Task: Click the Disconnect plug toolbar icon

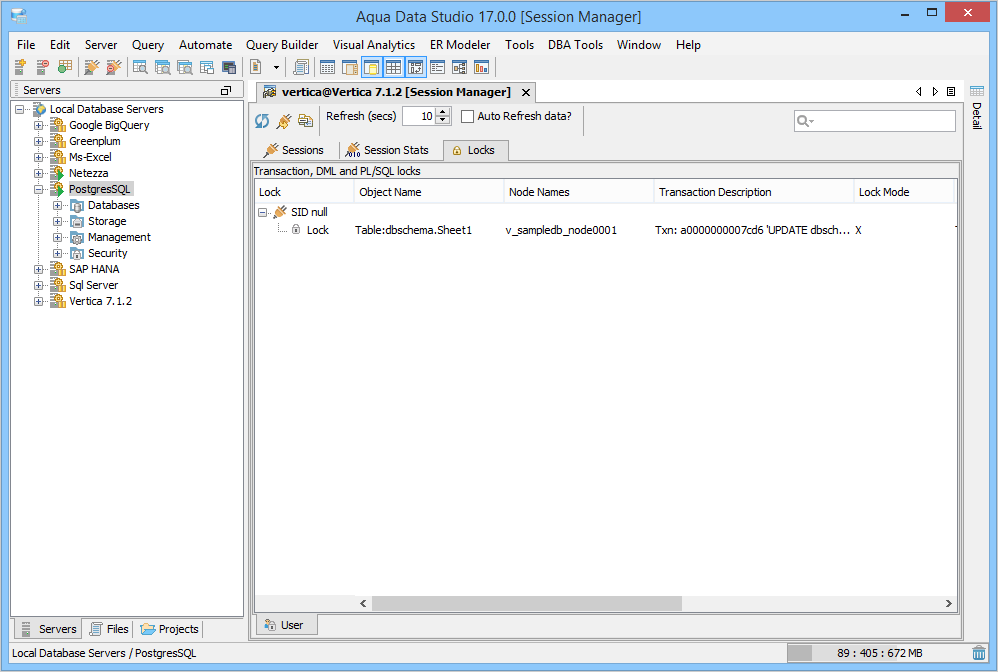Action: coord(114,67)
